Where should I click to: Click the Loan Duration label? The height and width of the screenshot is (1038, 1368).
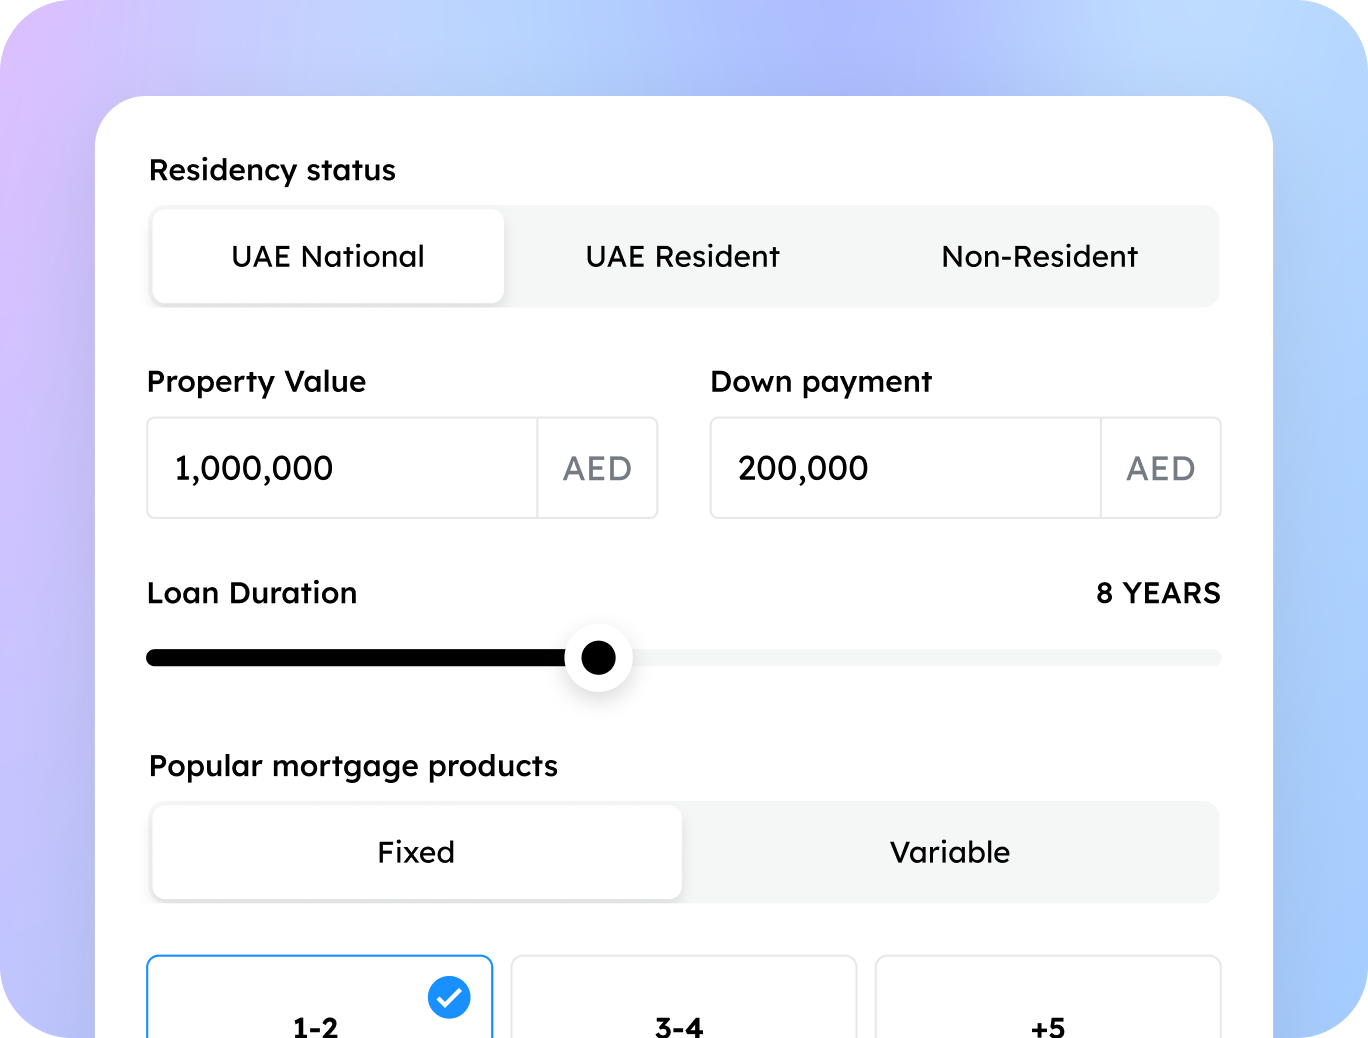click(x=252, y=593)
